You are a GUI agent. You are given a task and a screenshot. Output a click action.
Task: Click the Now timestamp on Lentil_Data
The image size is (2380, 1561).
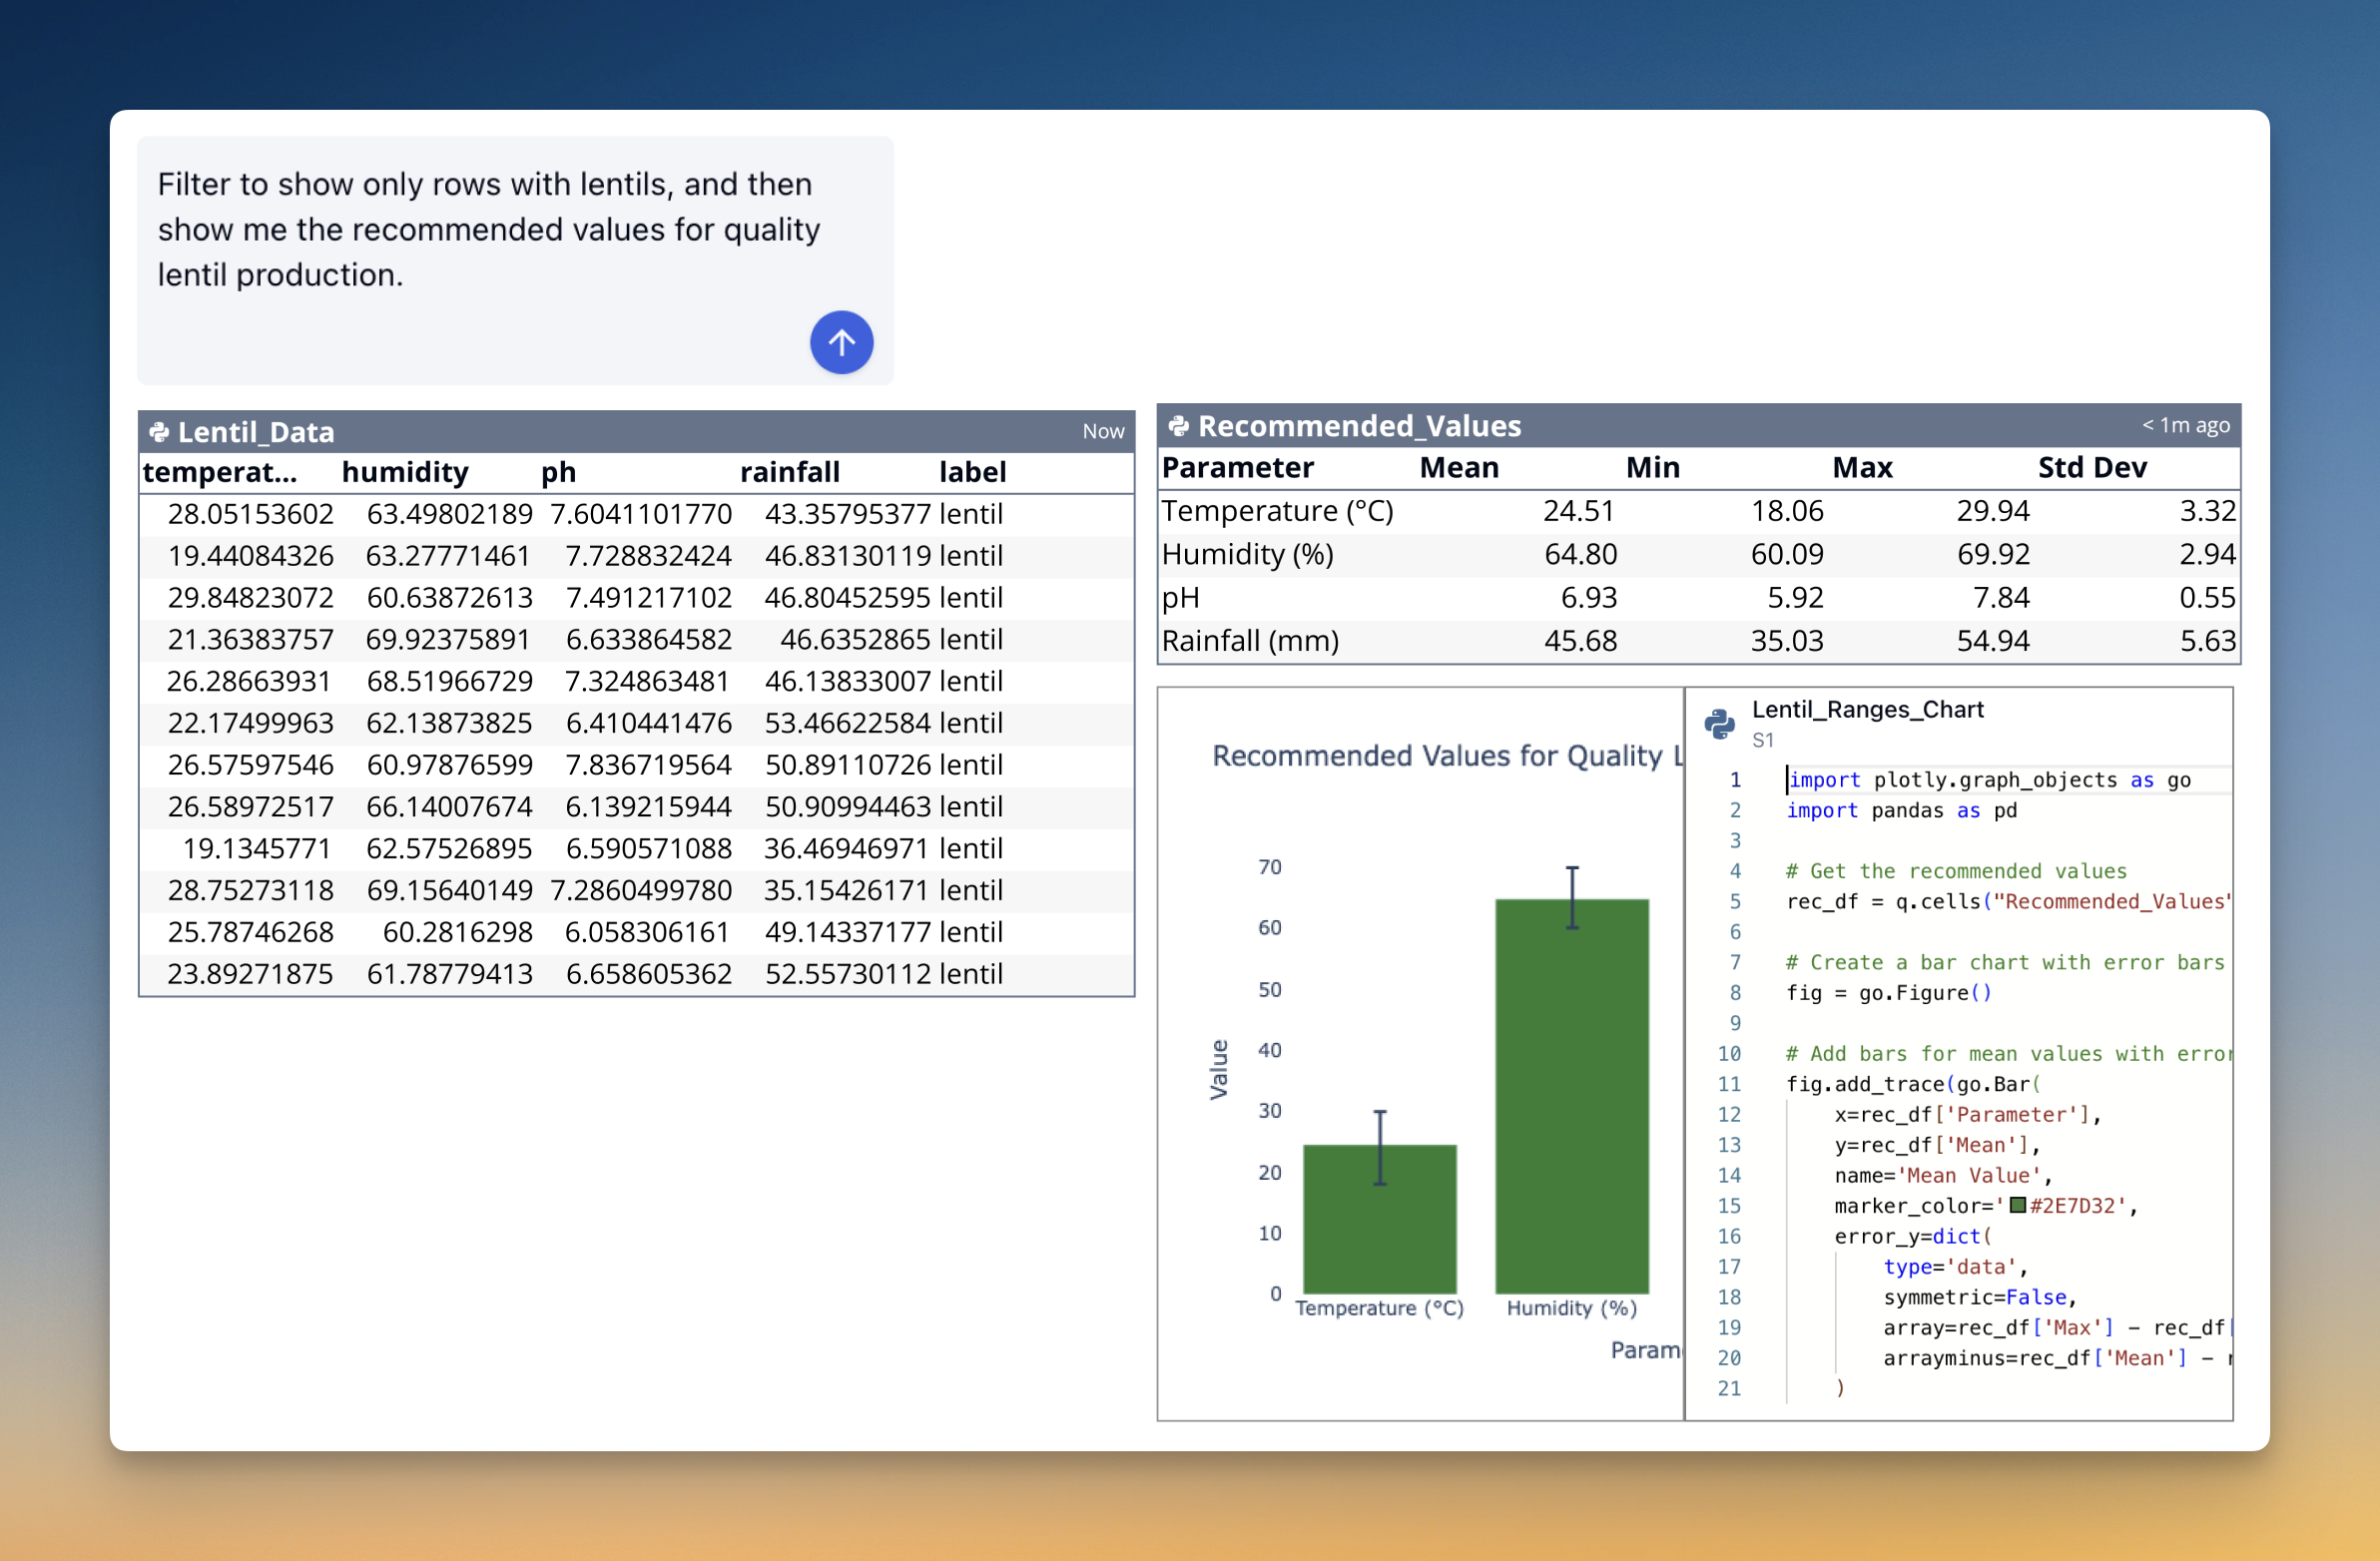point(1103,431)
